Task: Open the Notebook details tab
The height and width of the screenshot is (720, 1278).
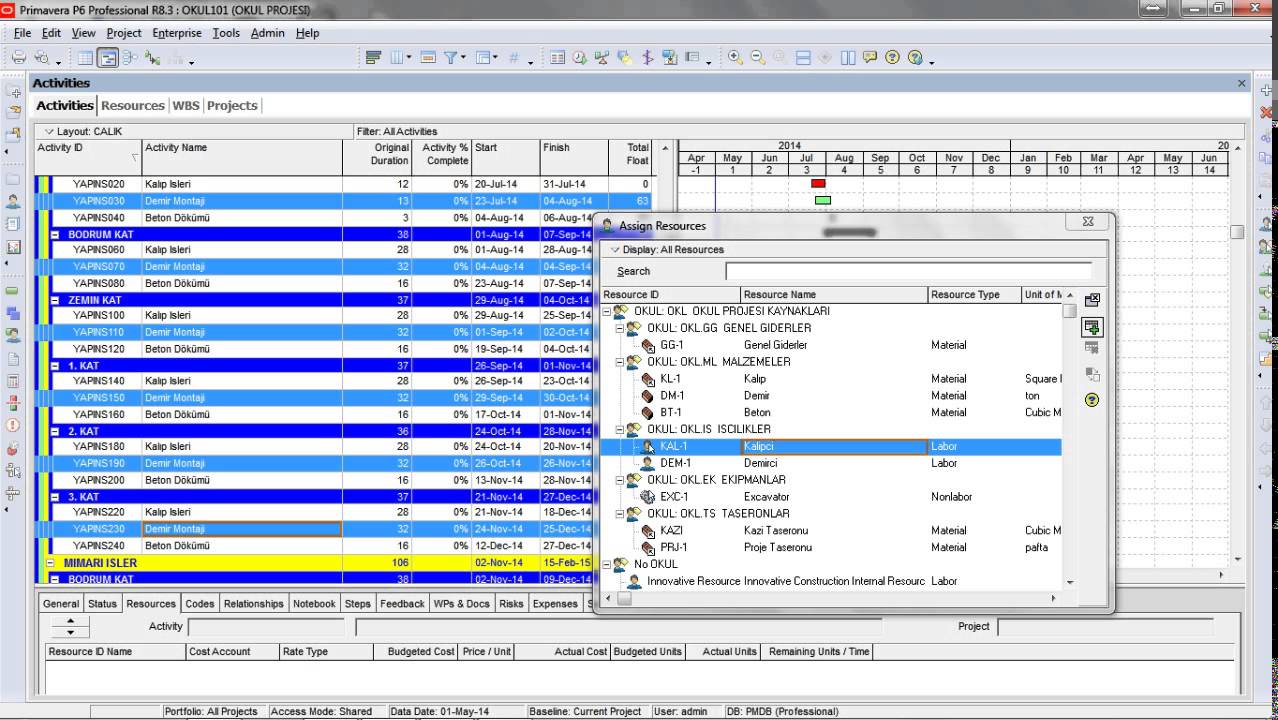Action: (314, 604)
